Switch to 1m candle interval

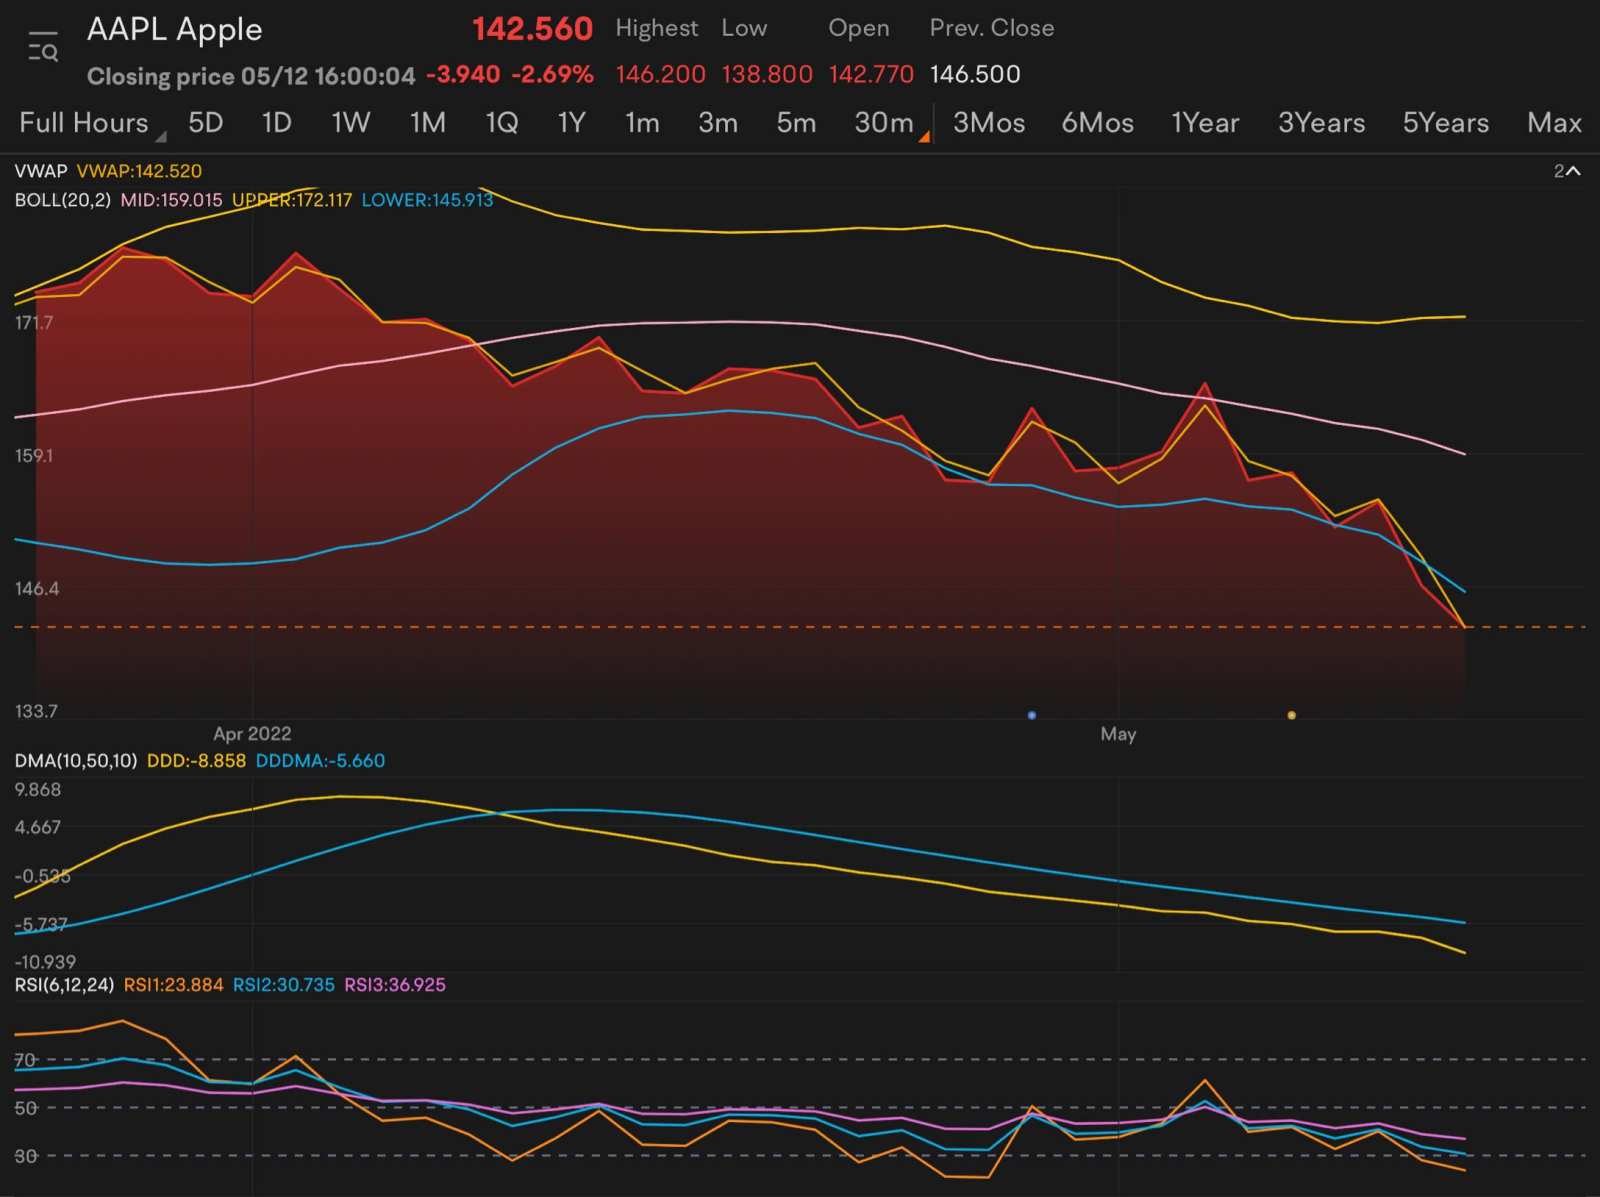[x=642, y=123]
